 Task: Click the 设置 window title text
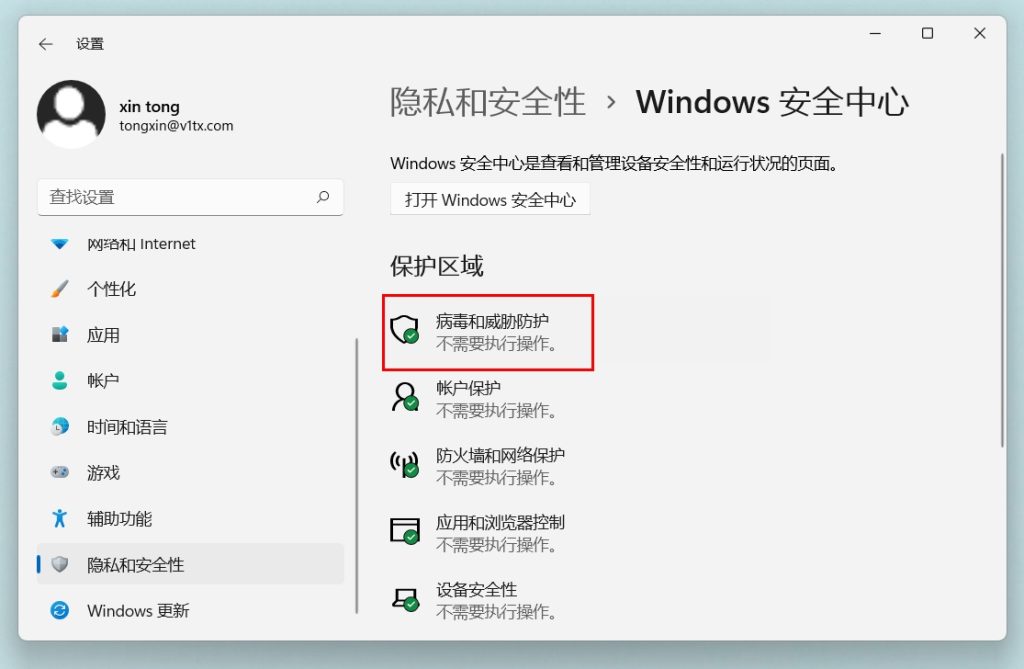[x=90, y=44]
